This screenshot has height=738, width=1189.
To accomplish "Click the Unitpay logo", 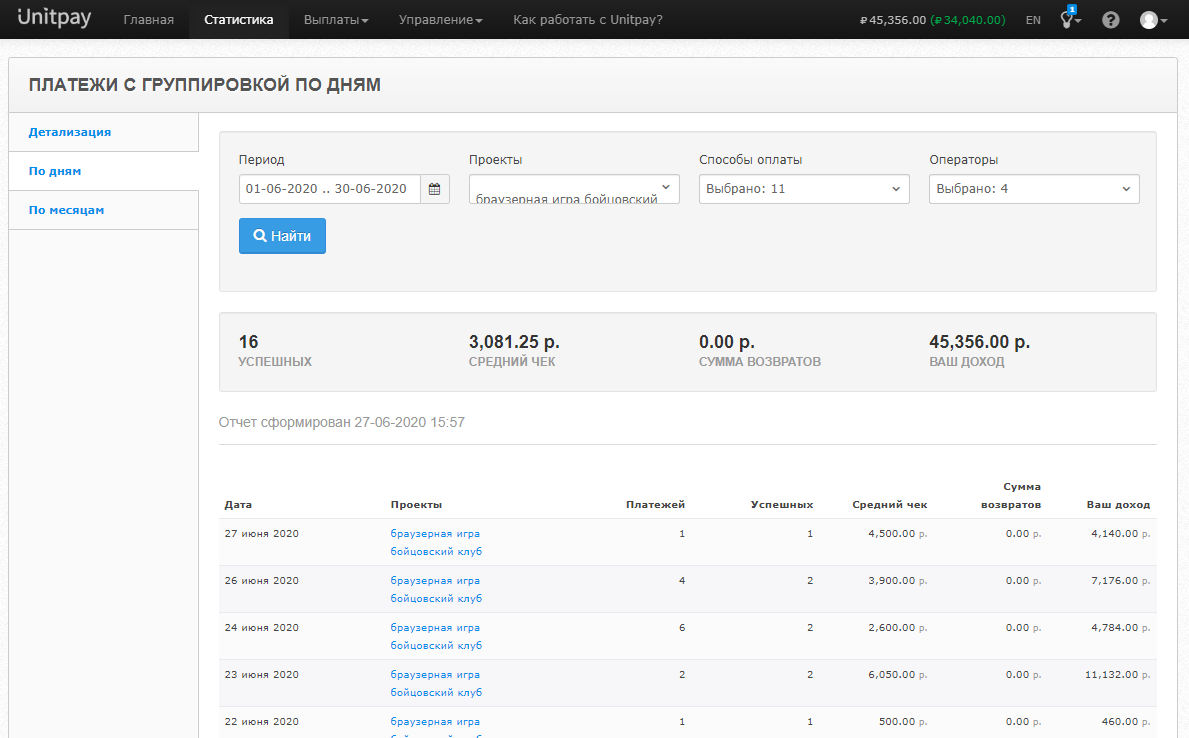I will pos(54,19).
